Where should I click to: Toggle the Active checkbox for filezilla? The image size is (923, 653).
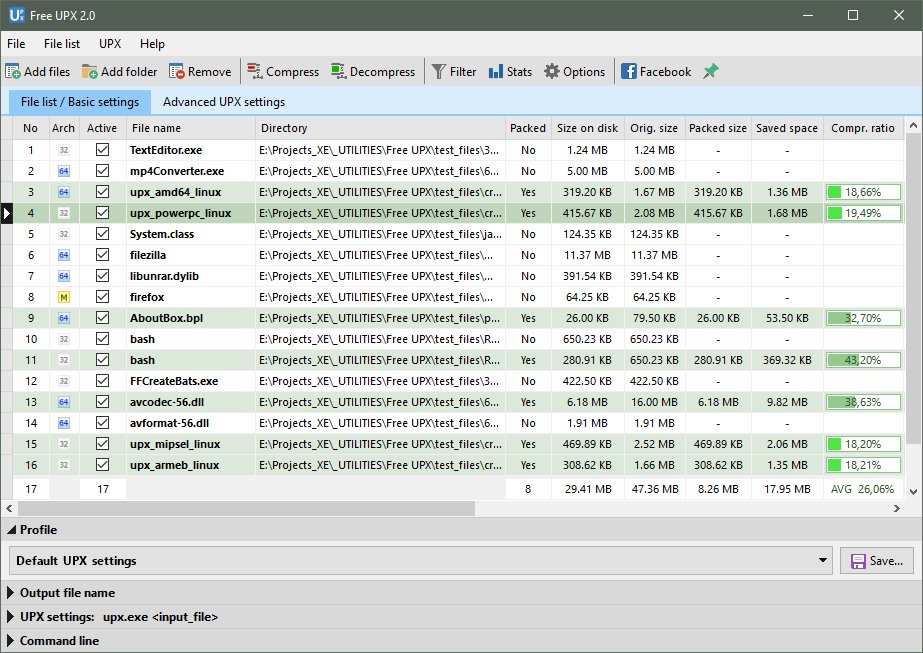[102, 255]
